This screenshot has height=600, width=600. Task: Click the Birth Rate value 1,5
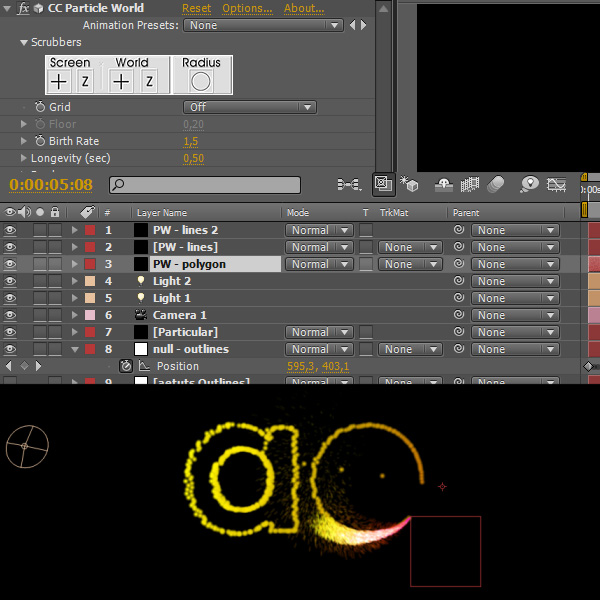191,141
